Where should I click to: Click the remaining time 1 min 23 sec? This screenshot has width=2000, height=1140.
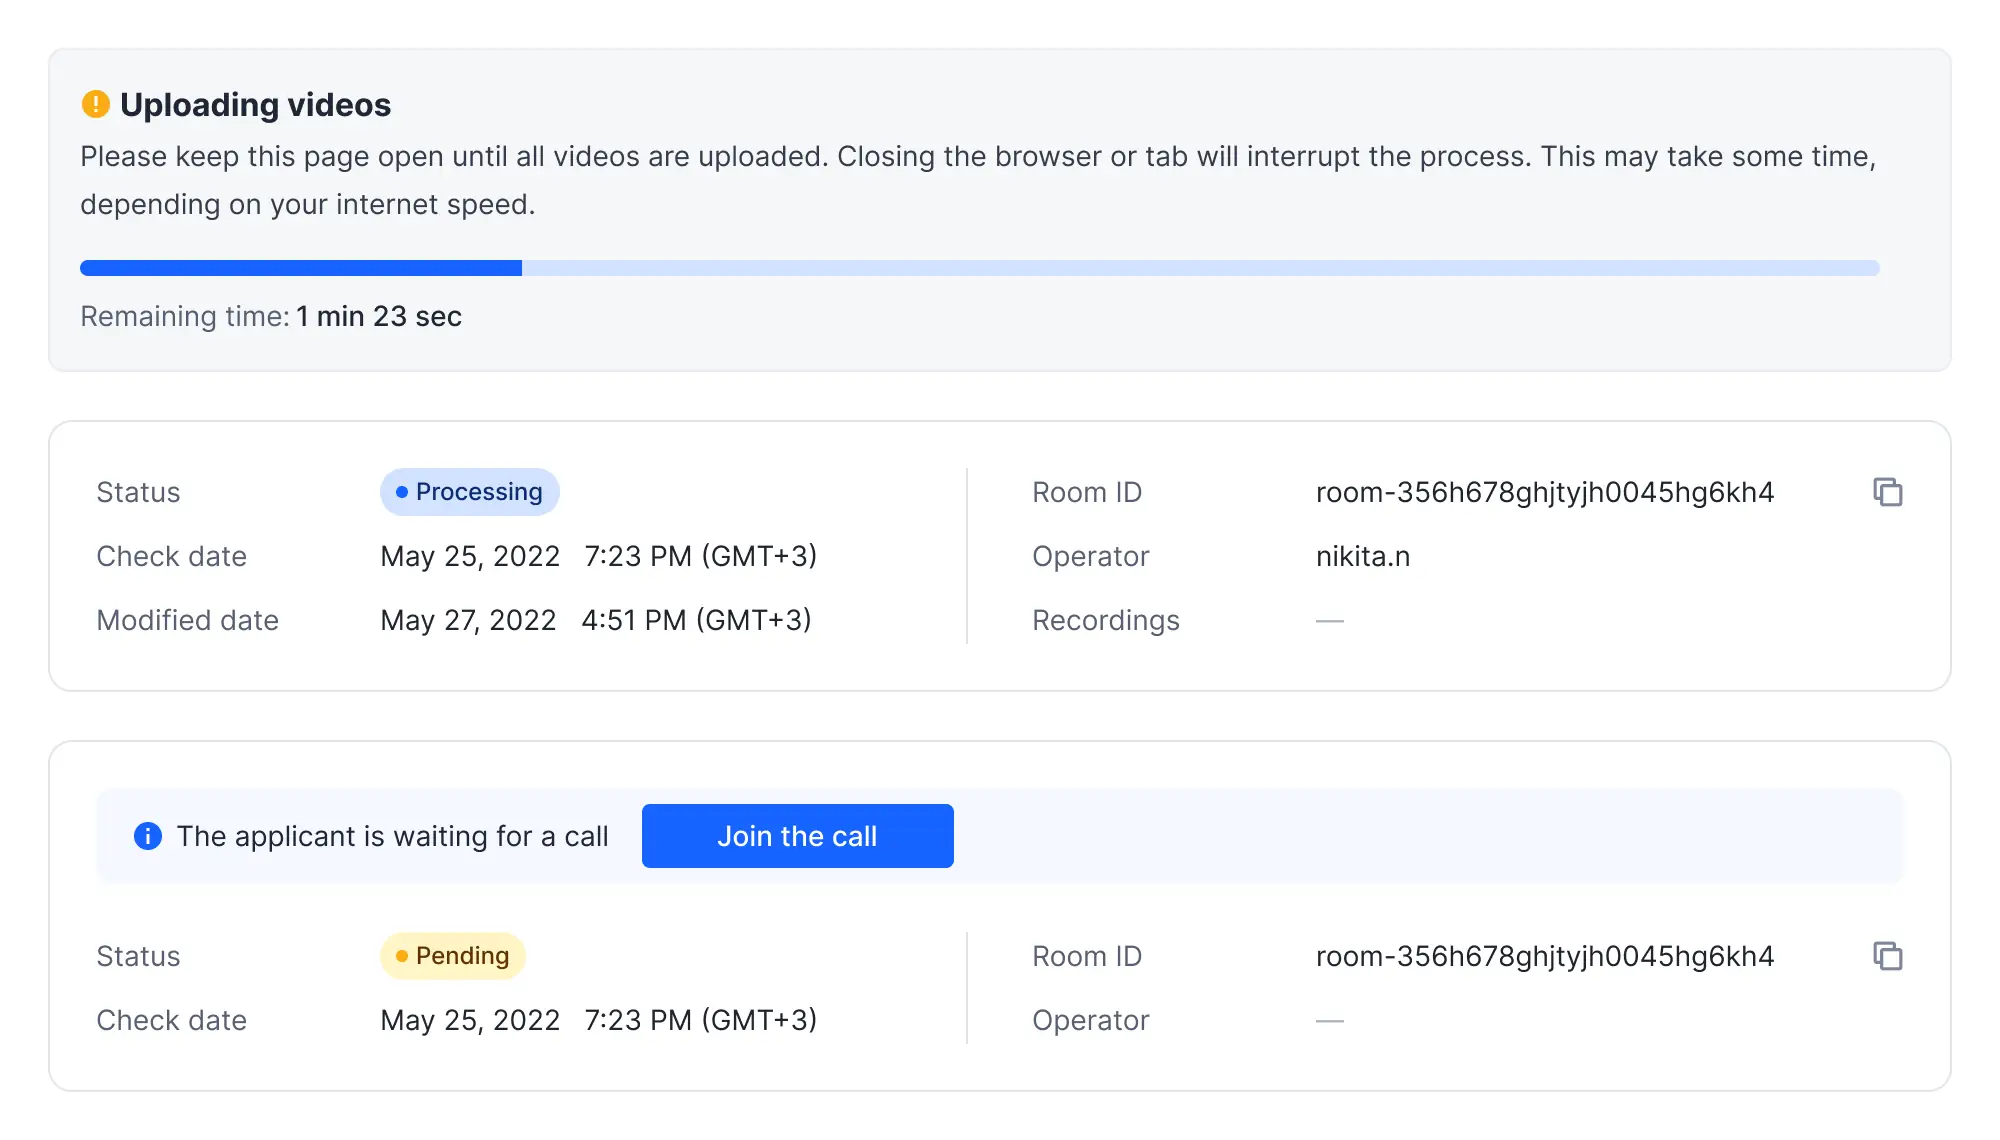[378, 316]
